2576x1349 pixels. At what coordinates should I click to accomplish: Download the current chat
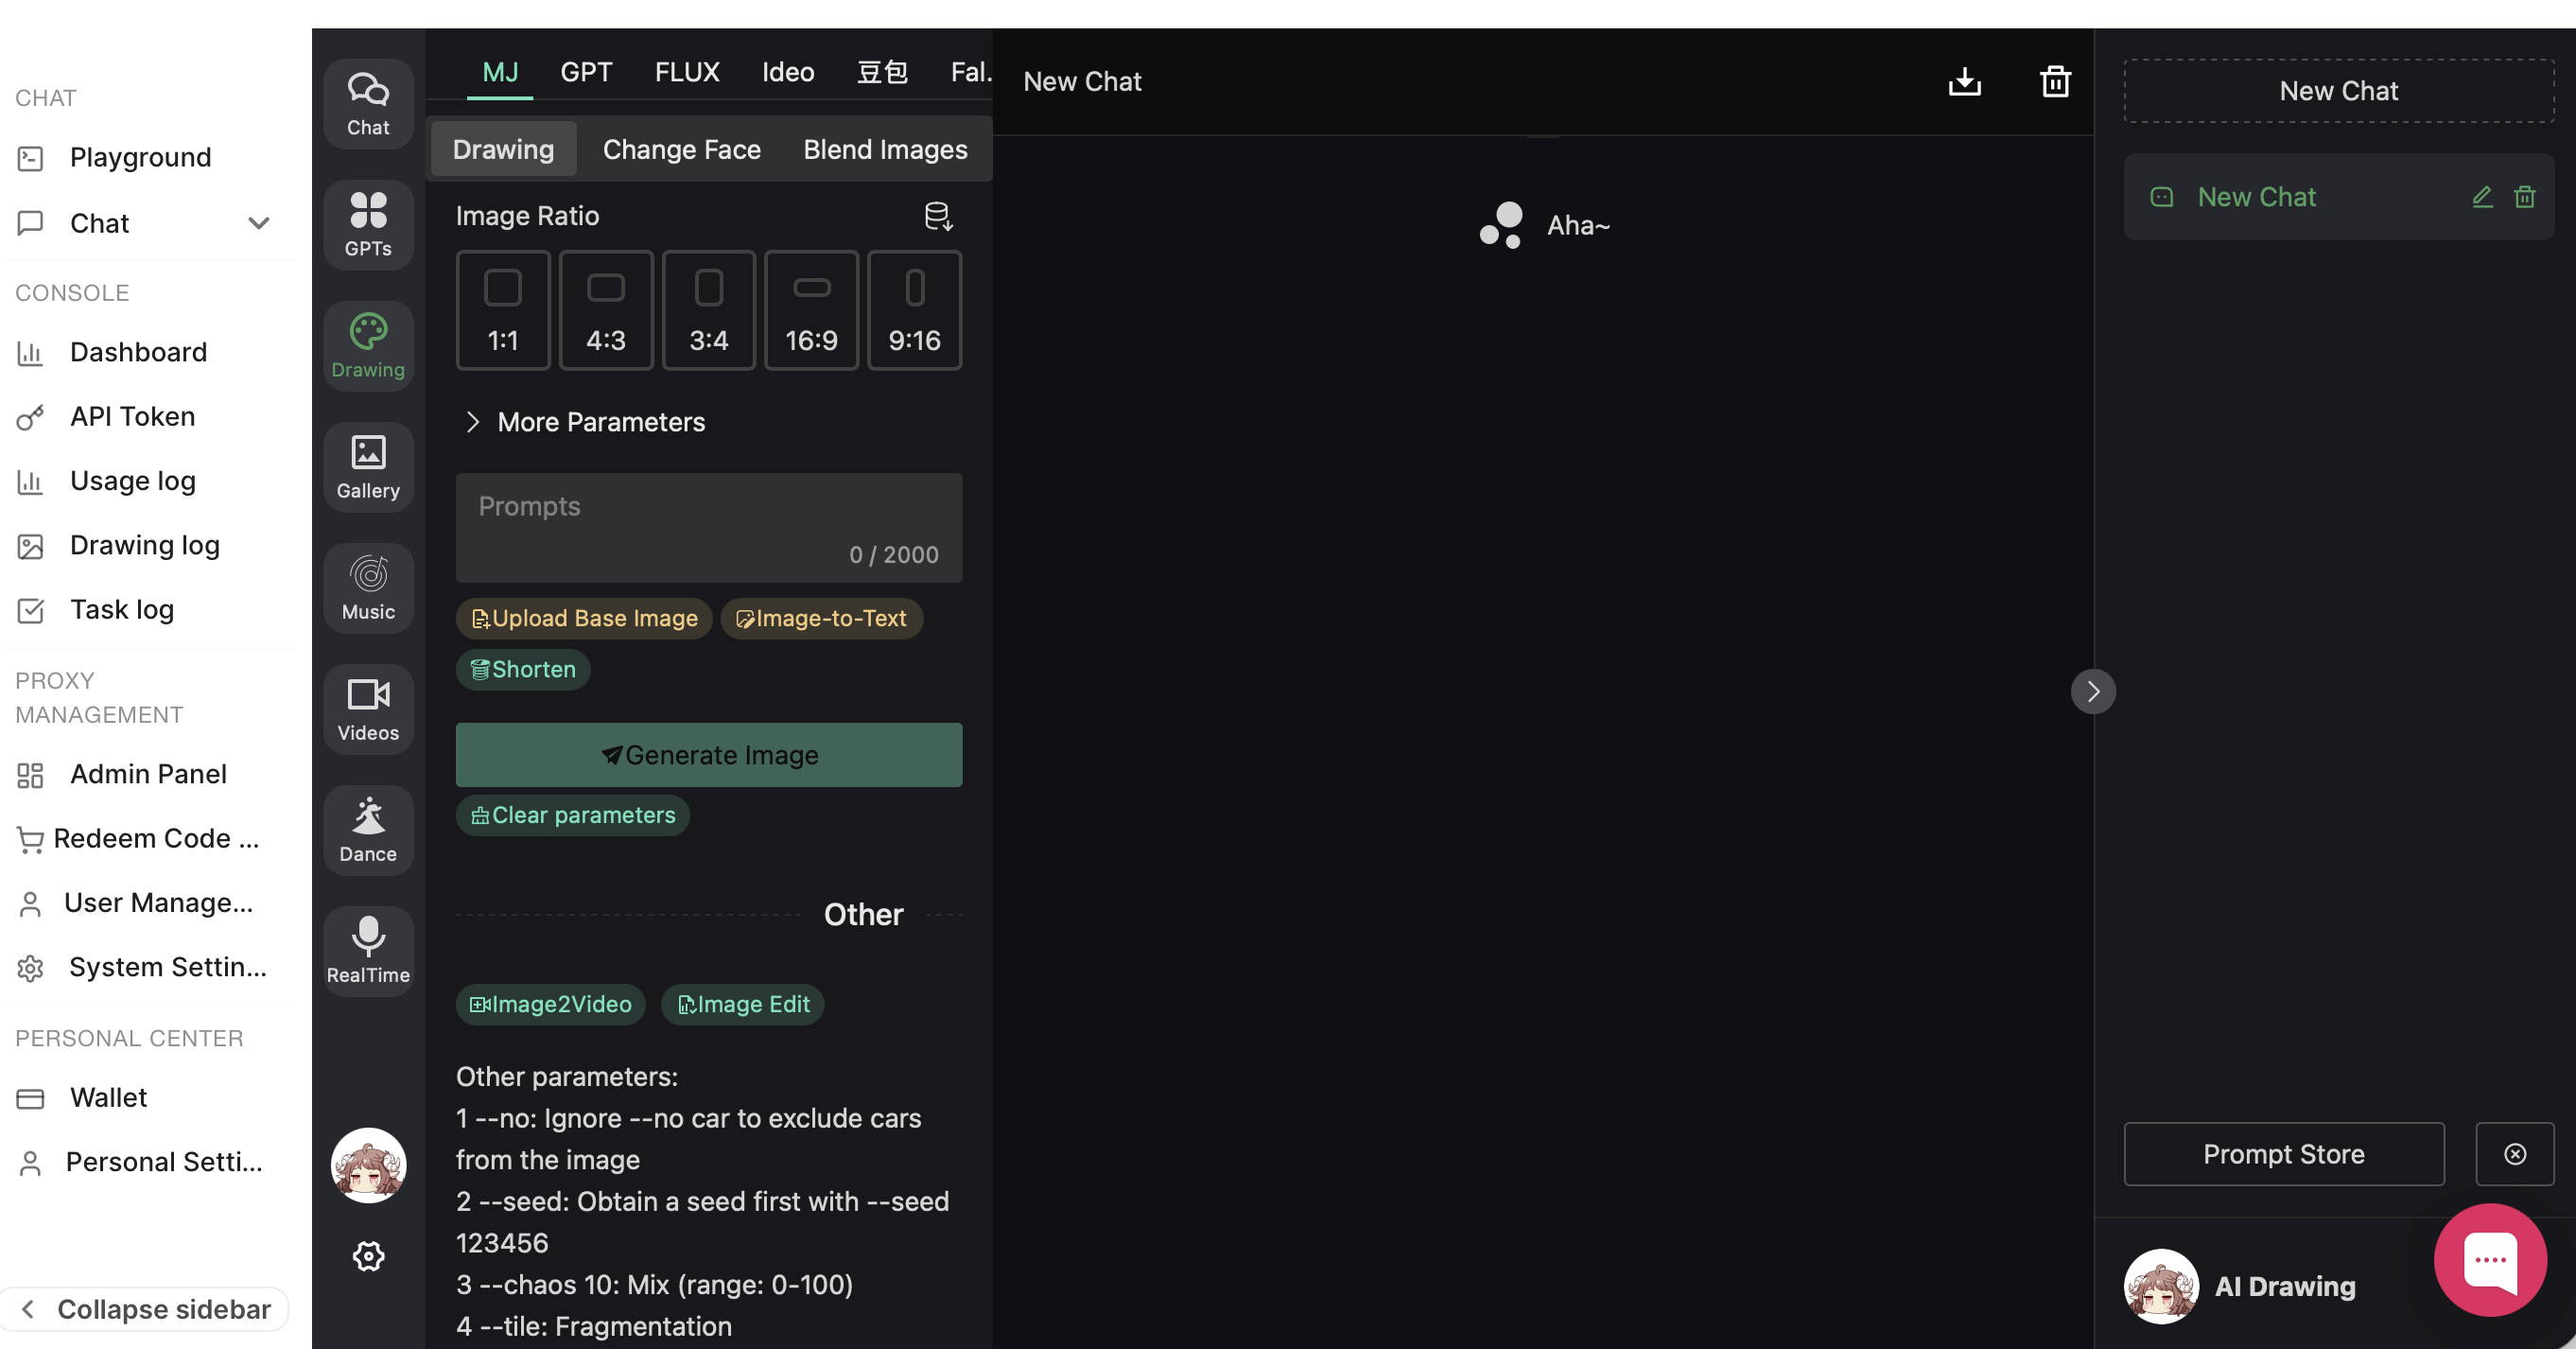pos(1964,81)
